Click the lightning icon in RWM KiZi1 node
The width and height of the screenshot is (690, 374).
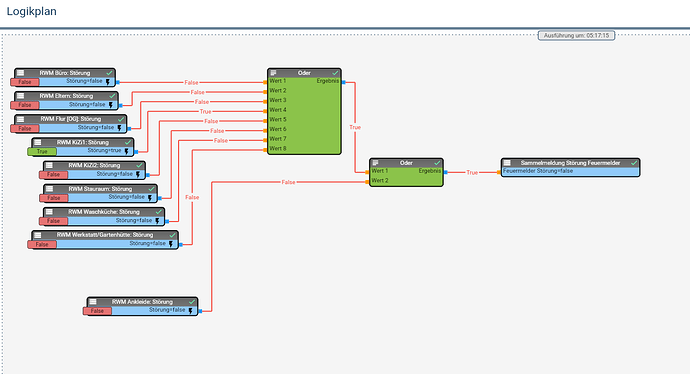pyautogui.click(x=126, y=151)
